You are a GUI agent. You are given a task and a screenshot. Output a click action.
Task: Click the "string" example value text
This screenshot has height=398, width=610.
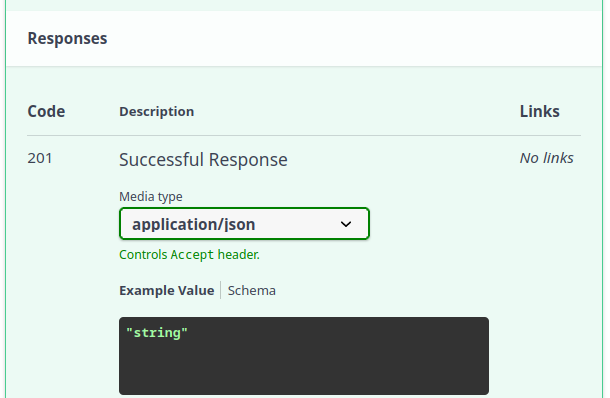tap(156, 333)
